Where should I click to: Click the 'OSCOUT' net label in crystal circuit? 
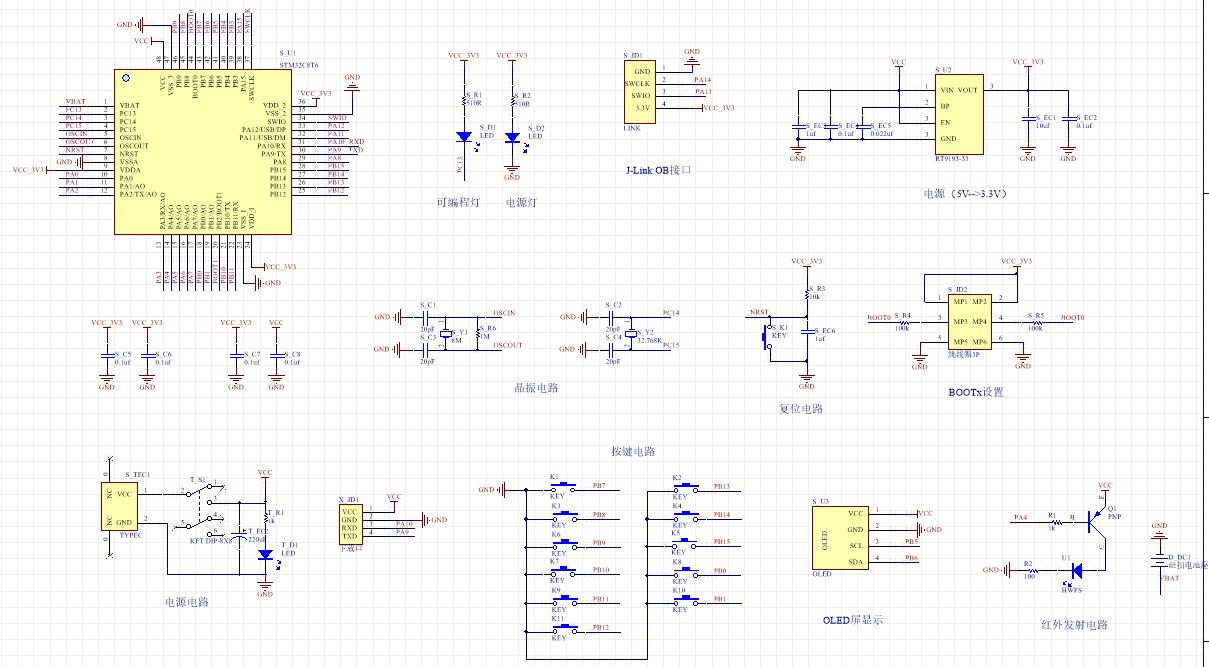point(507,345)
